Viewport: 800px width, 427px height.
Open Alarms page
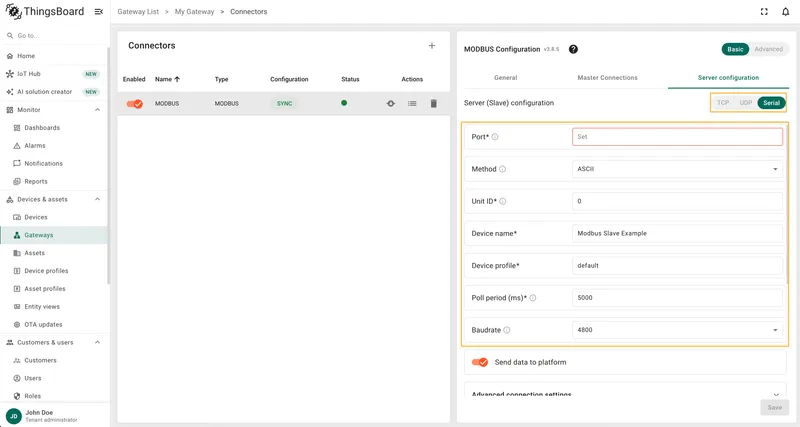pyautogui.click(x=54, y=145)
